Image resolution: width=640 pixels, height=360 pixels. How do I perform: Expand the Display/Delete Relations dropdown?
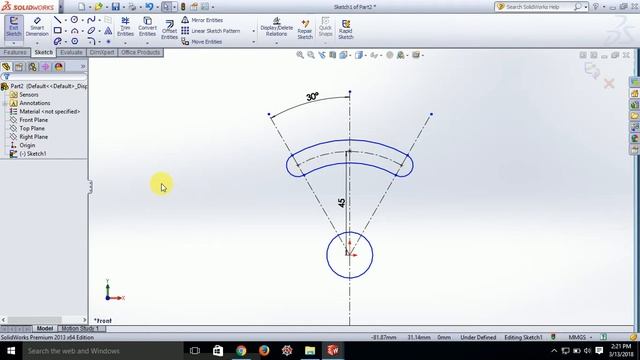[276, 42]
